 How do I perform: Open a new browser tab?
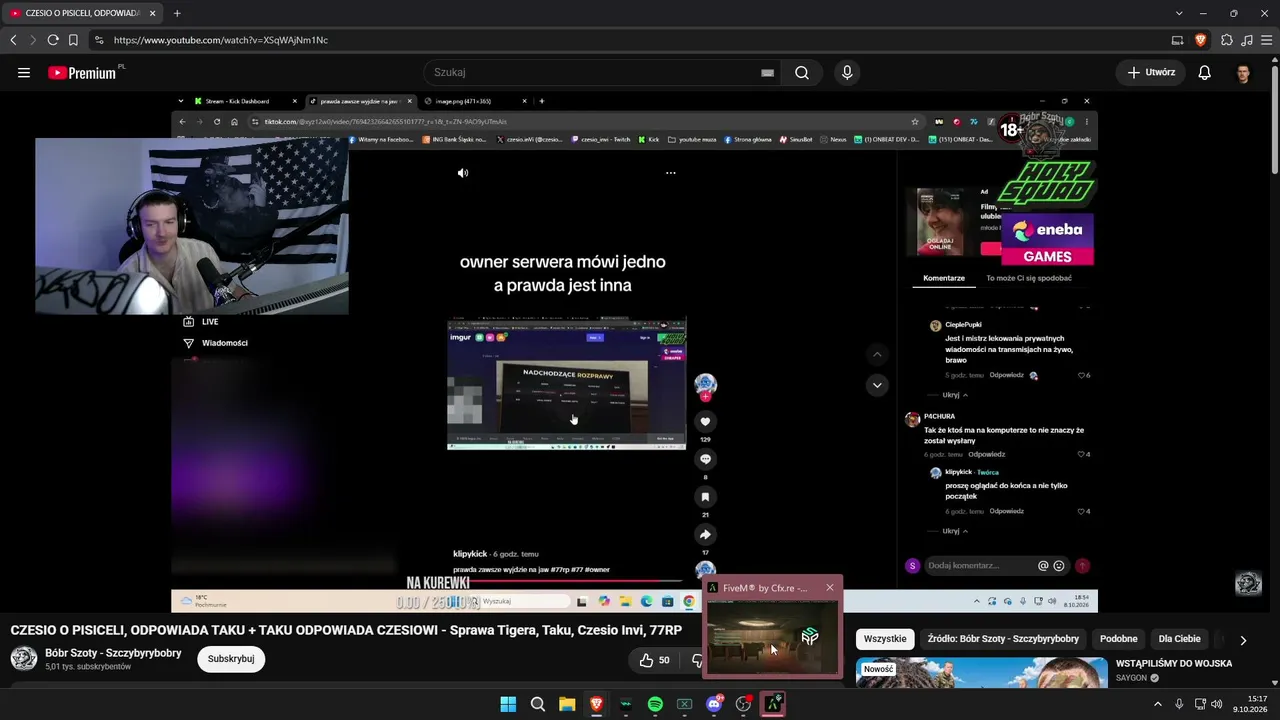pyautogui.click(x=177, y=13)
